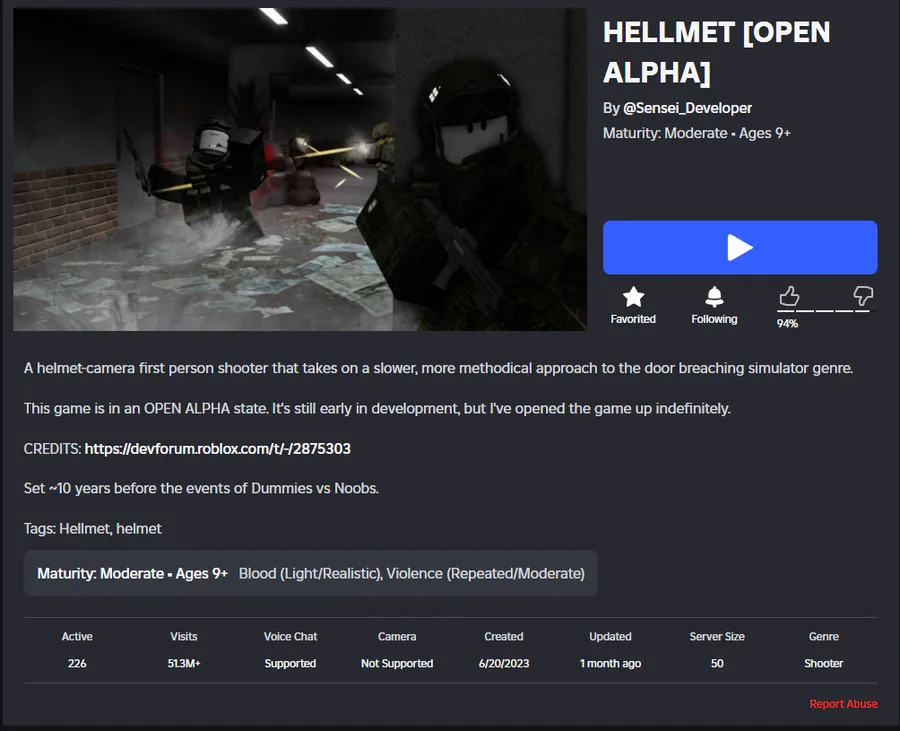900x731 pixels.
Task: Click the Report Abuse link
Action: (843, 703)
